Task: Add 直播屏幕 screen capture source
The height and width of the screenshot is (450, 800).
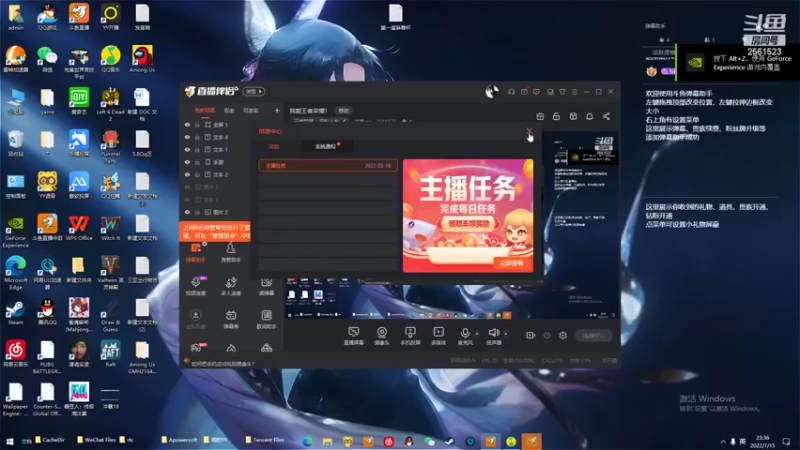Action: click(x=353, y=336)
